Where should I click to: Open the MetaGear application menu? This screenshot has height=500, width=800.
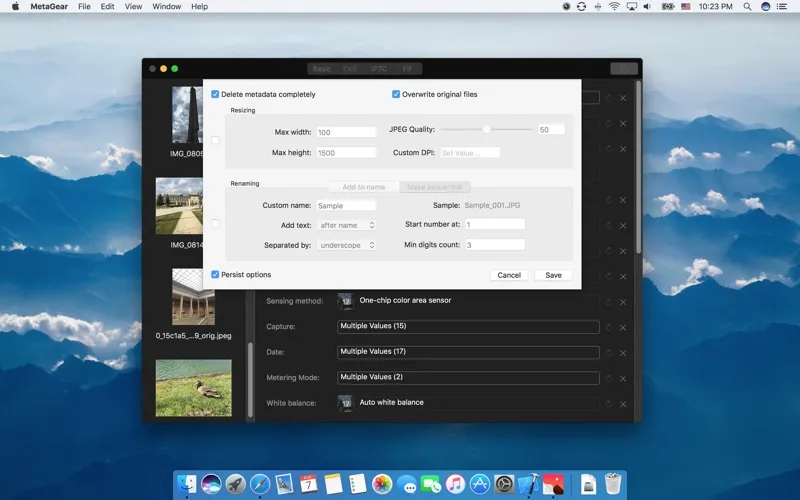point(48,7)
